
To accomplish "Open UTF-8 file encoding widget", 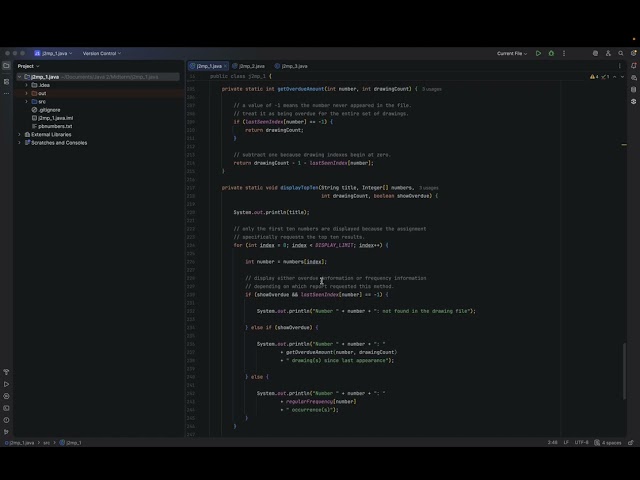I will click(581, 442).
